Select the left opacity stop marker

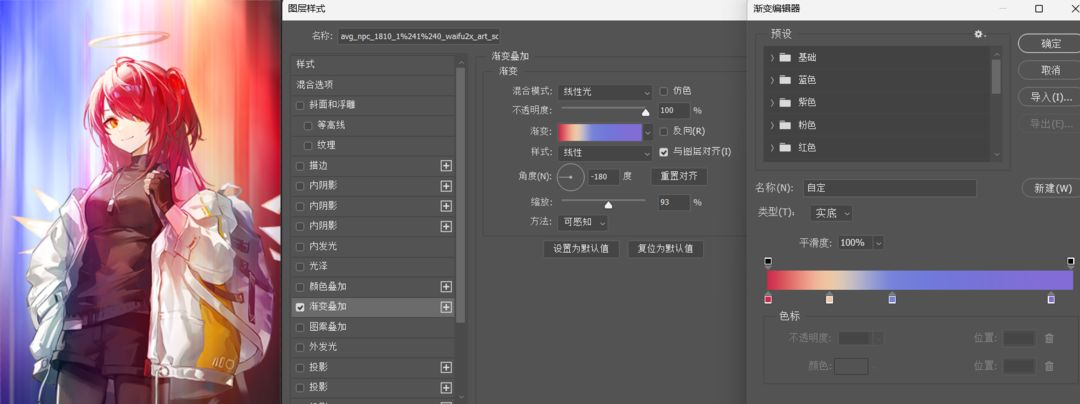coord(768,262)
